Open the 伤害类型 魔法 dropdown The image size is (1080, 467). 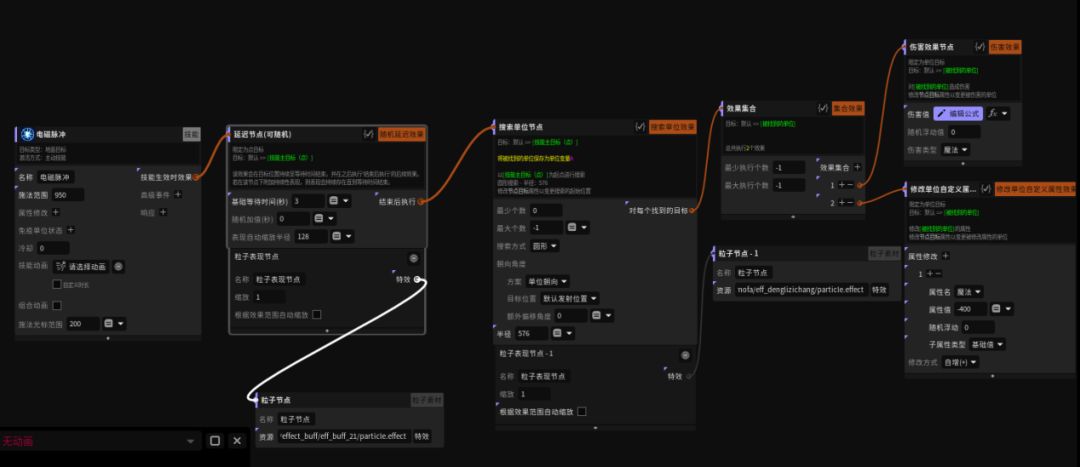955,149
